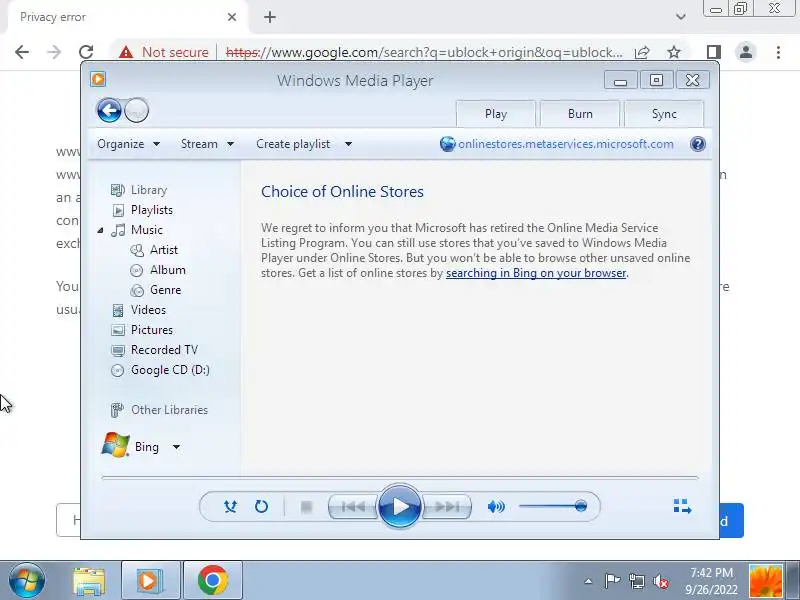Click the Chrome forward arrow
This screenshot has height=600, width=800.
(54, 52)
